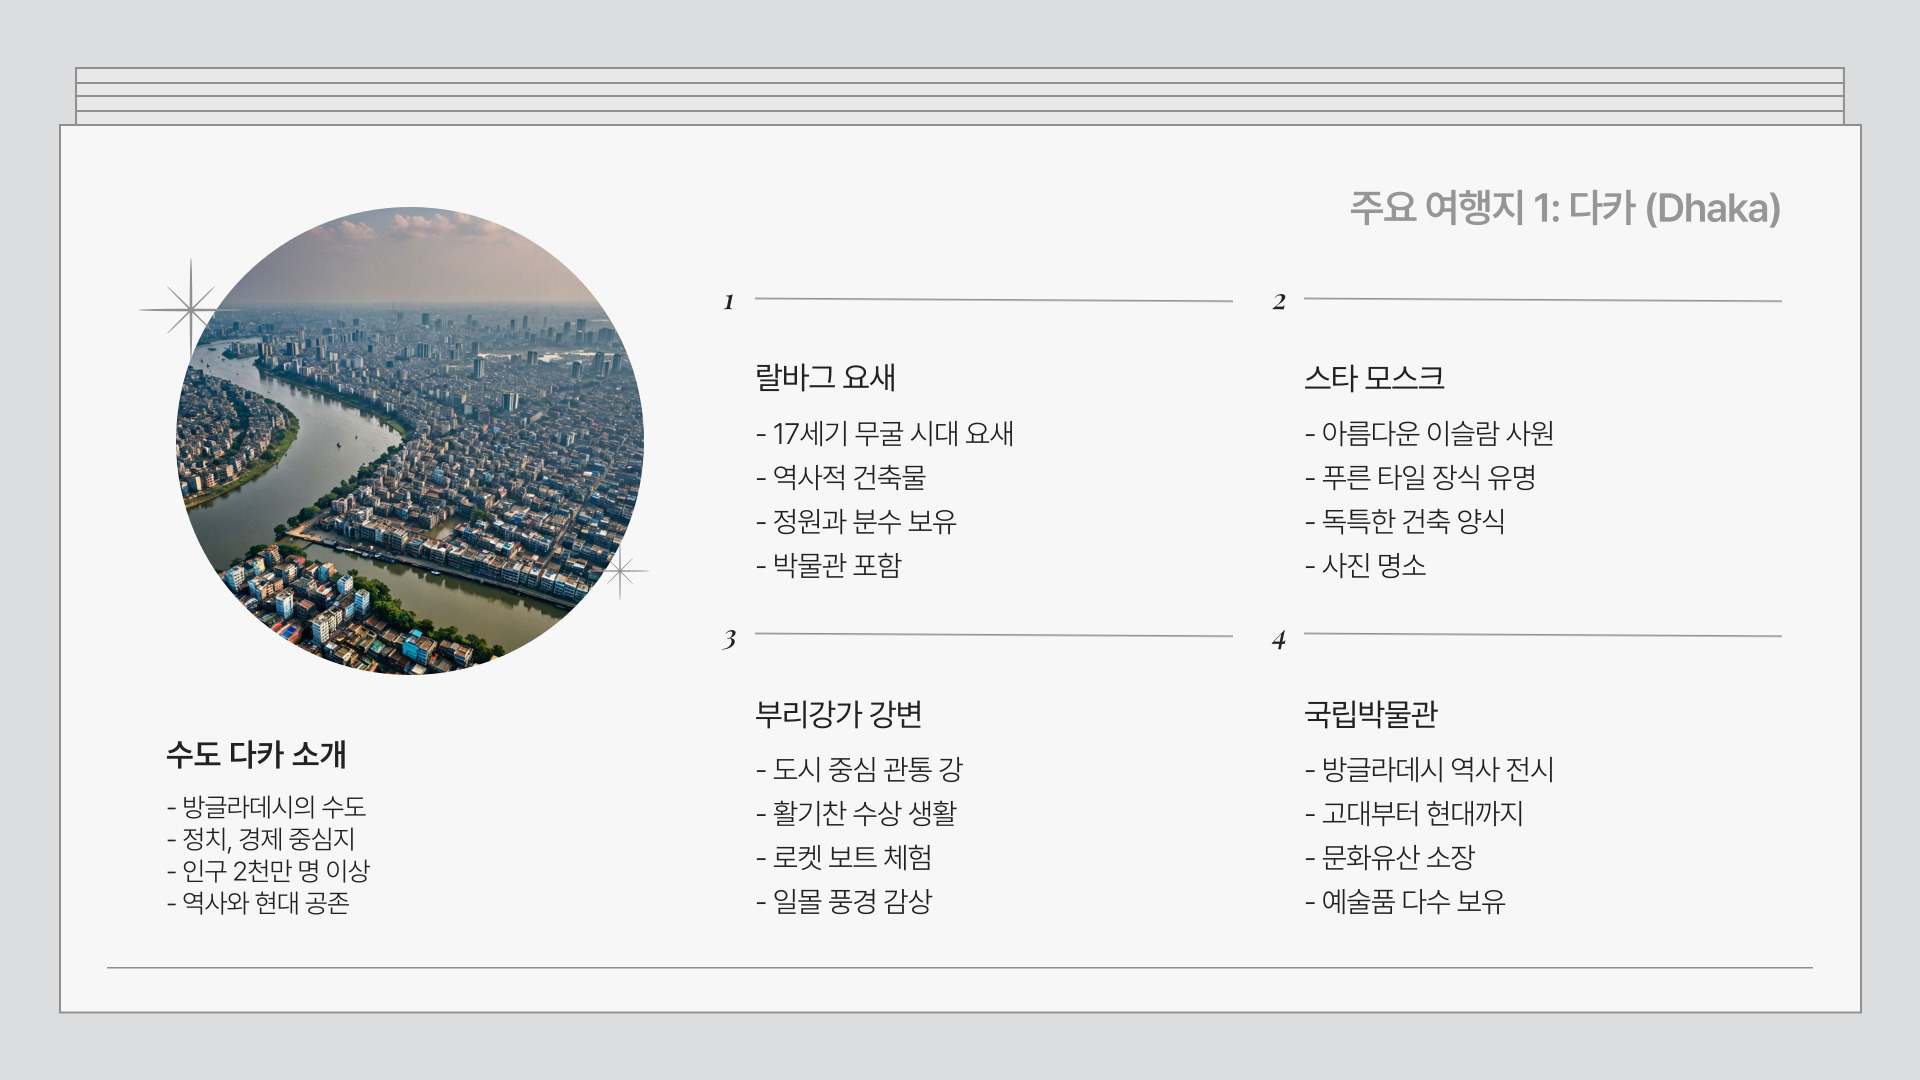
Task: Click the 수도 다카 소개 heading
Action: (256, 754)
